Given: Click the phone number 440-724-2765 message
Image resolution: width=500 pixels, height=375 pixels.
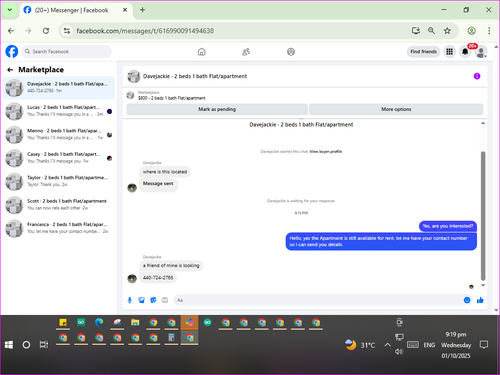Looking at the screenshot, I should click(x=158, y=278).
